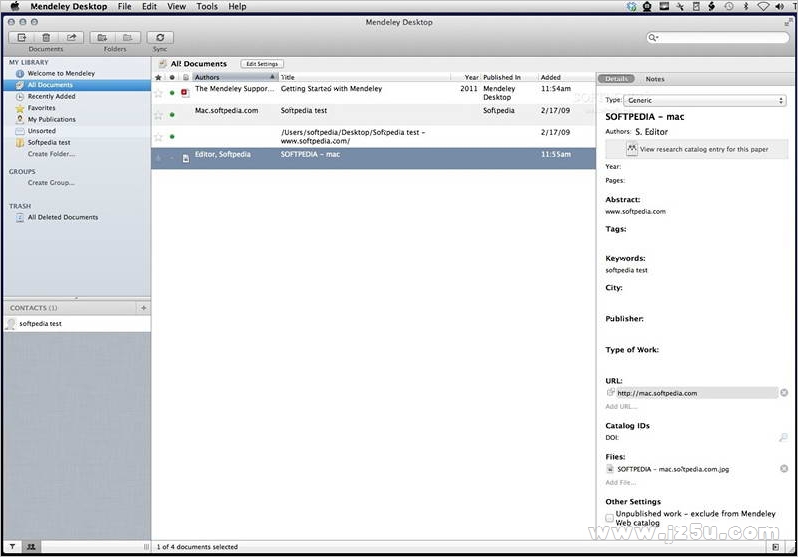The height and width of the screenshot is (557, 798).
Task: Select All Documents in My Library
Action: click(50, 85)
